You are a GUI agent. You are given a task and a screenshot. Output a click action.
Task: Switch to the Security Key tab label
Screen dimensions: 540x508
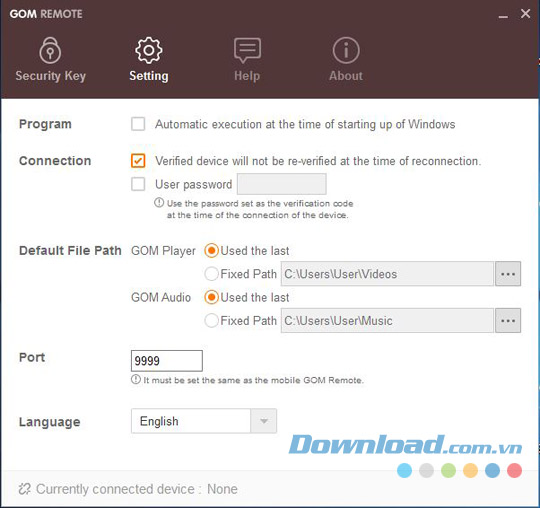(51, 76)
